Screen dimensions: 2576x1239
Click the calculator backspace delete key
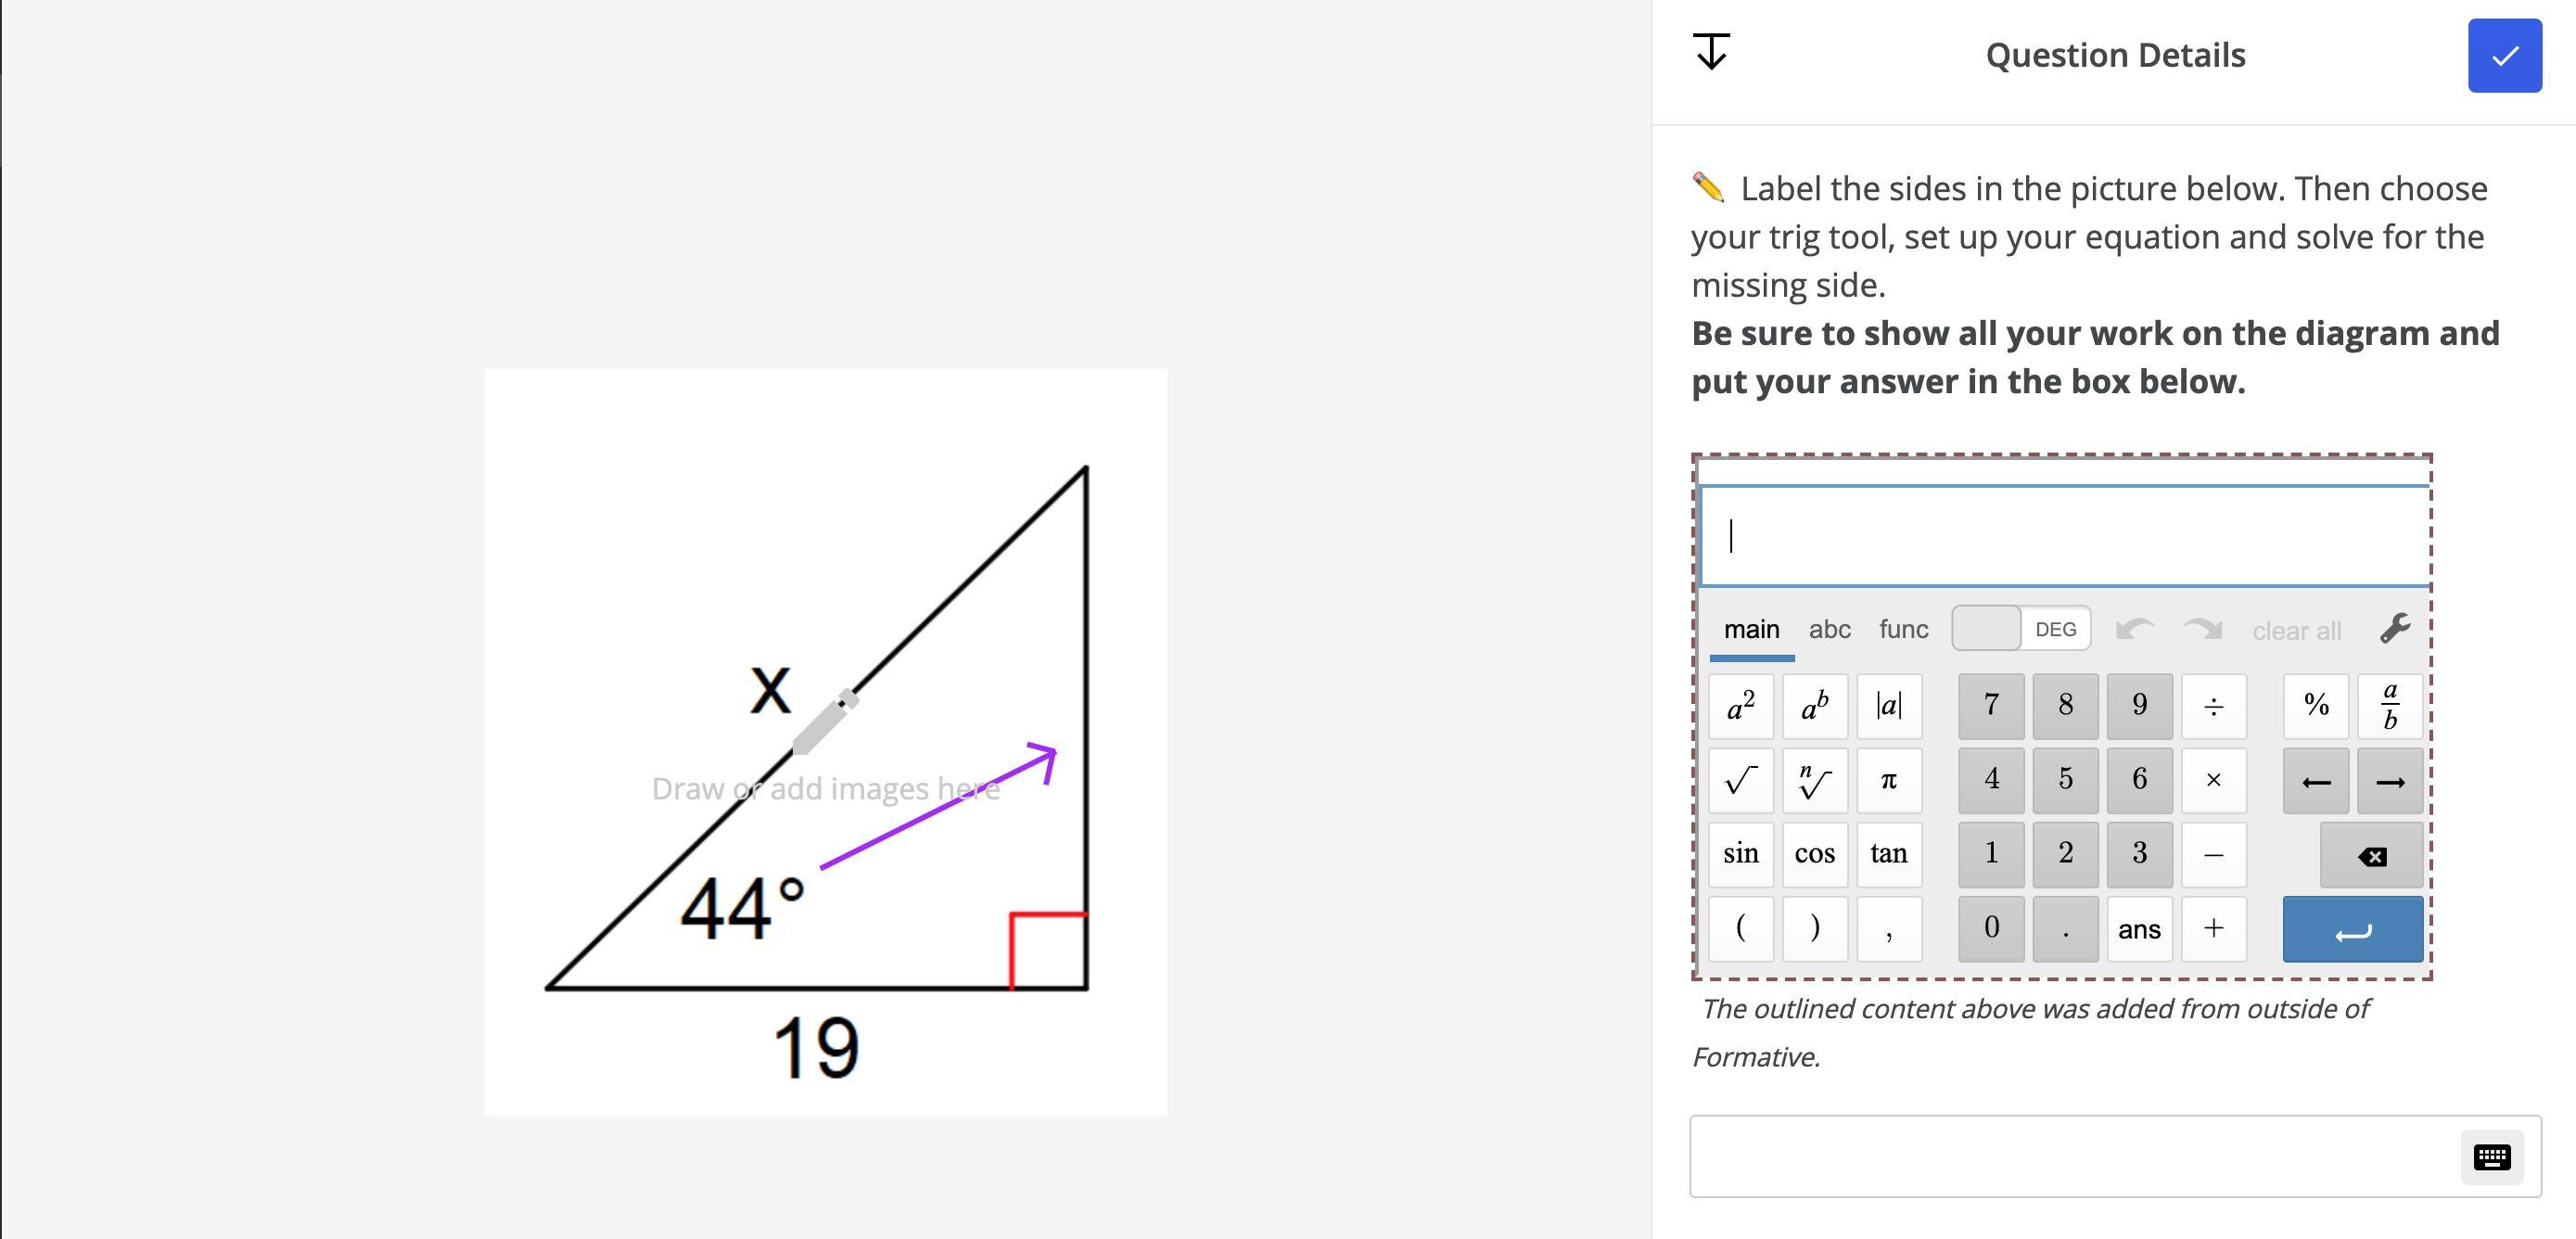click(x=2371, y=856)
